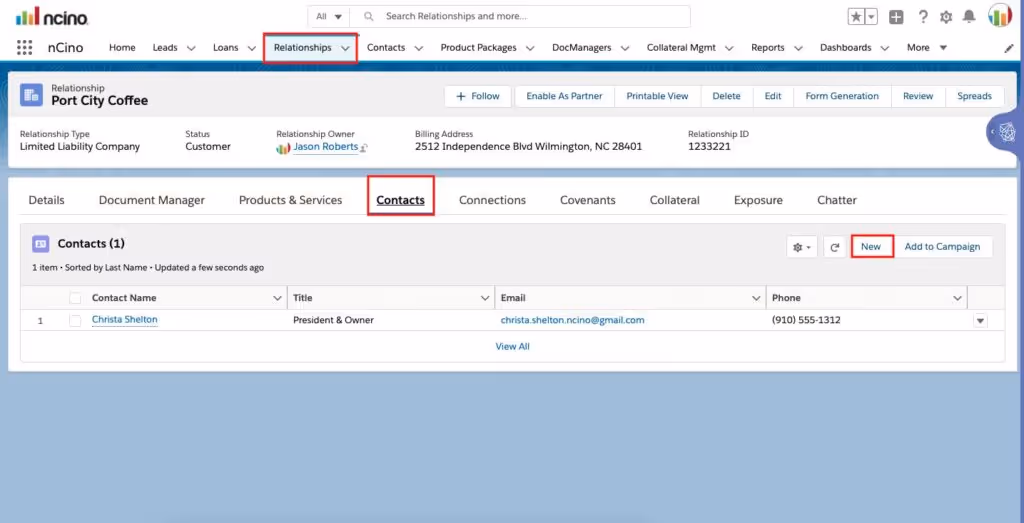The width and height of the screenshot is (1024, 523).
Task: Click the Follow button
Action: click(x=478, y=96)
